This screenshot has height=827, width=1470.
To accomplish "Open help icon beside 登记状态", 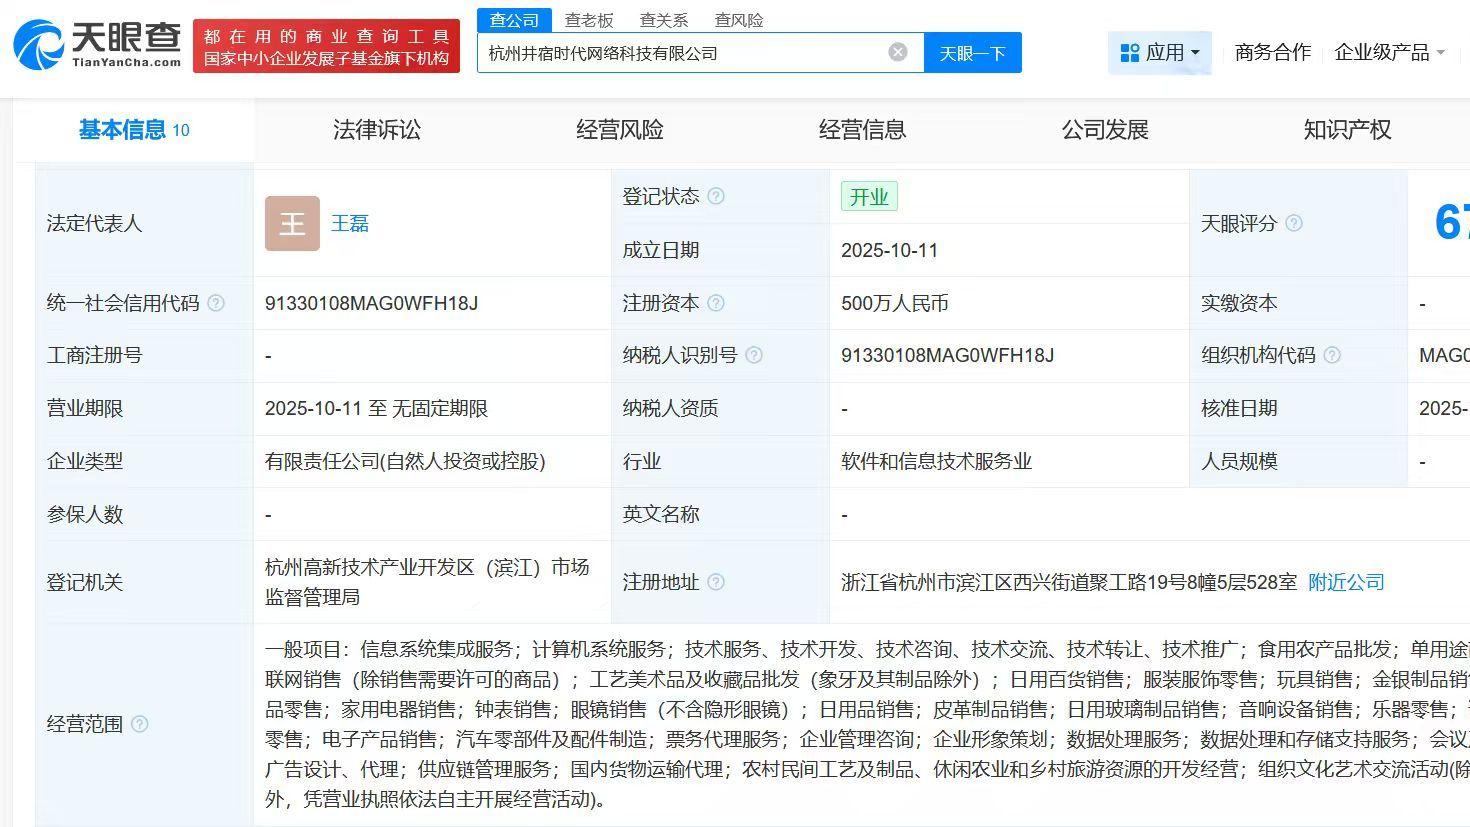I will point(716,196).
